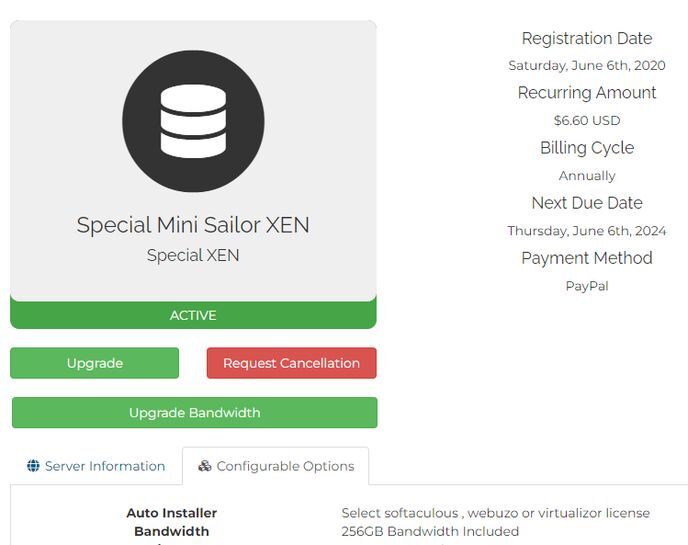Click the Special Mini Sailor XEN title
Image resolution: width=688 pixels, height=545 pixels.
pos(193,225)
